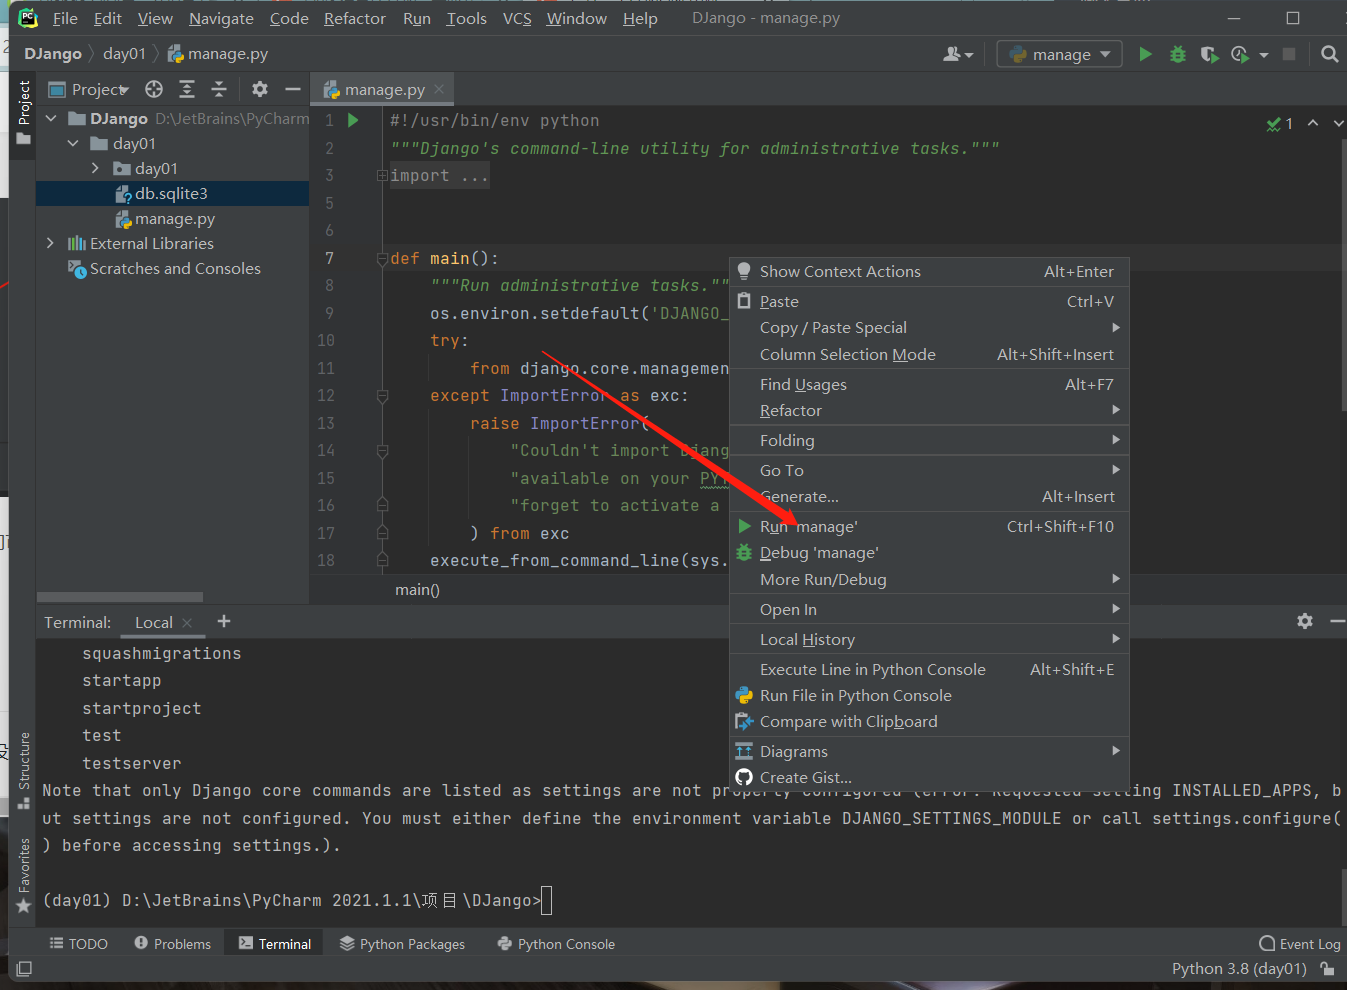Choose Show Context Actions
This screenshot has width=1347, height=990.
(x=930, y=271)
